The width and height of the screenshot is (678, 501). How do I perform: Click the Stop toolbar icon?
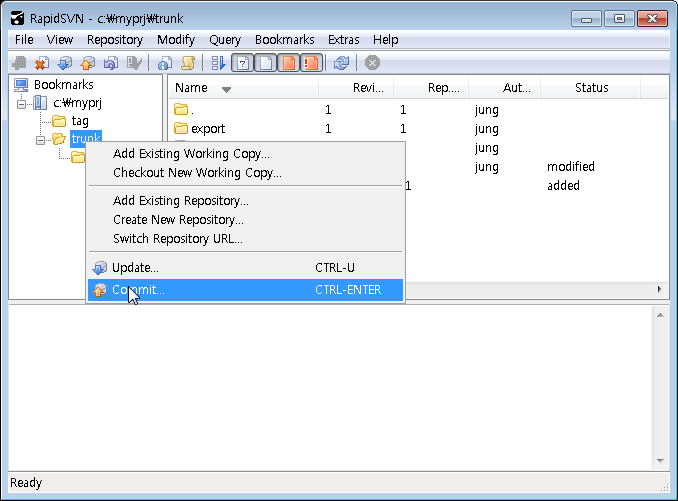pos(372,63)
